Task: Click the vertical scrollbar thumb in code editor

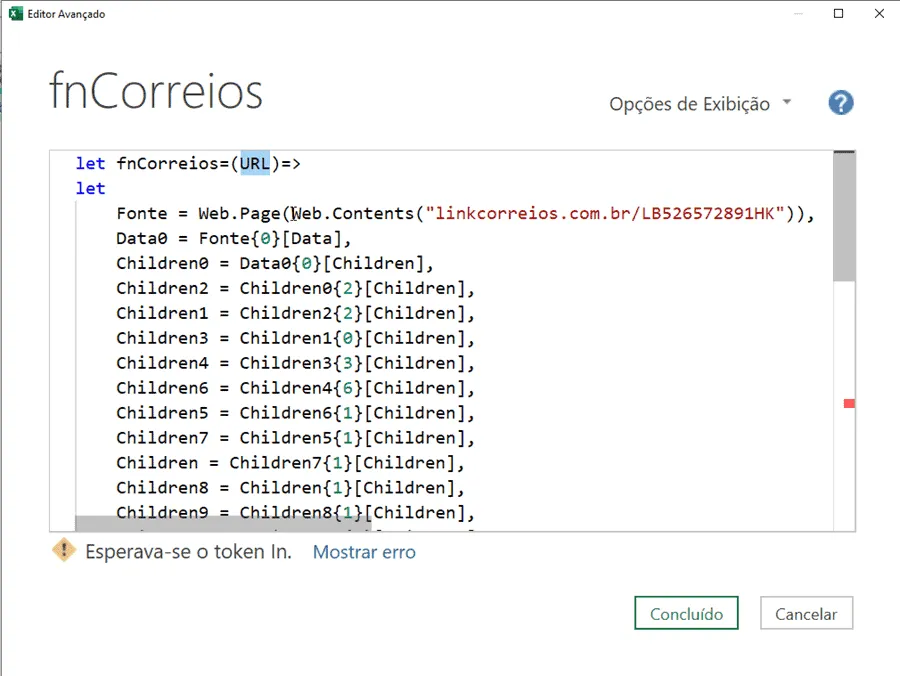Action: tap(844, 217)
